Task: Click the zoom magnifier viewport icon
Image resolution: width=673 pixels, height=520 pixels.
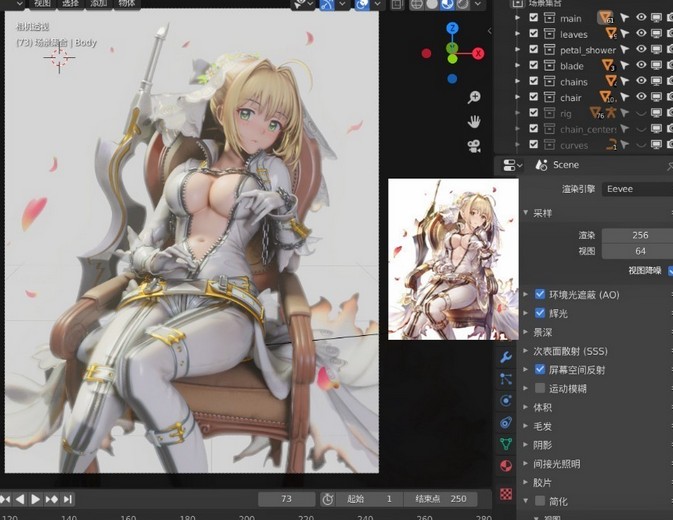Action: tap(474, 97)
